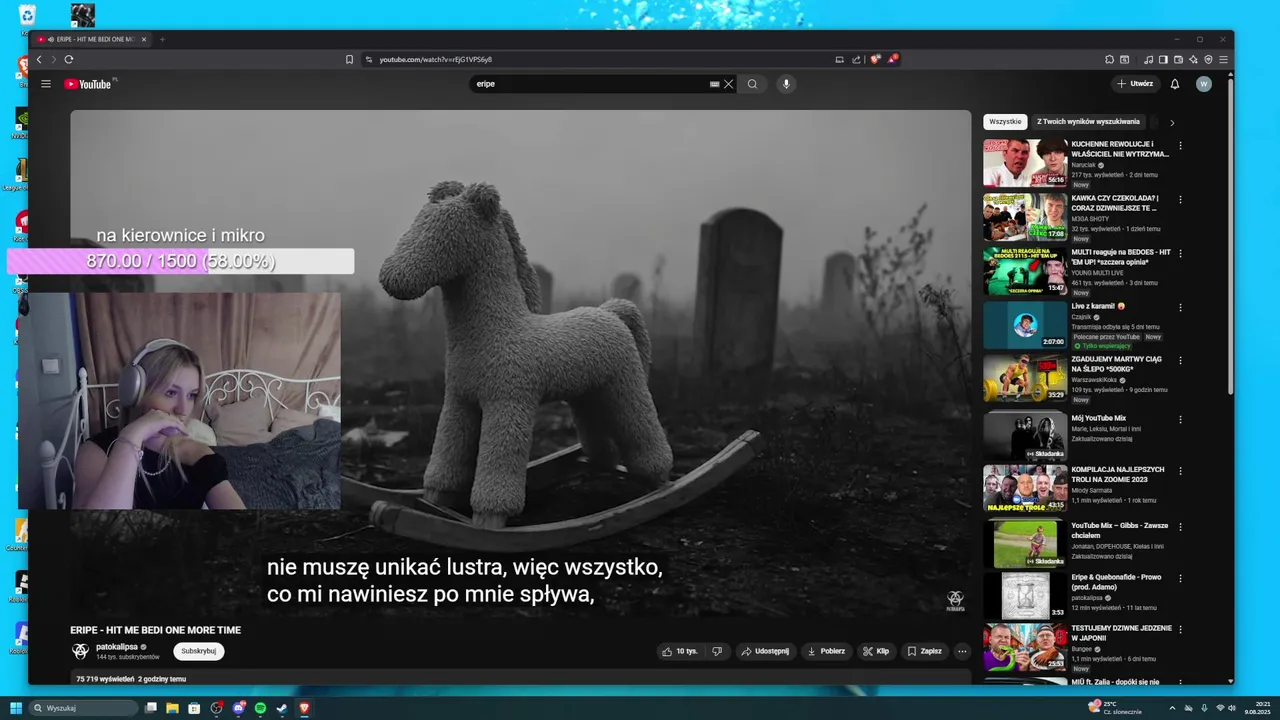Switch to the 'ERIPE - HIT ME BEDI' browser tab

click(91, 39)
